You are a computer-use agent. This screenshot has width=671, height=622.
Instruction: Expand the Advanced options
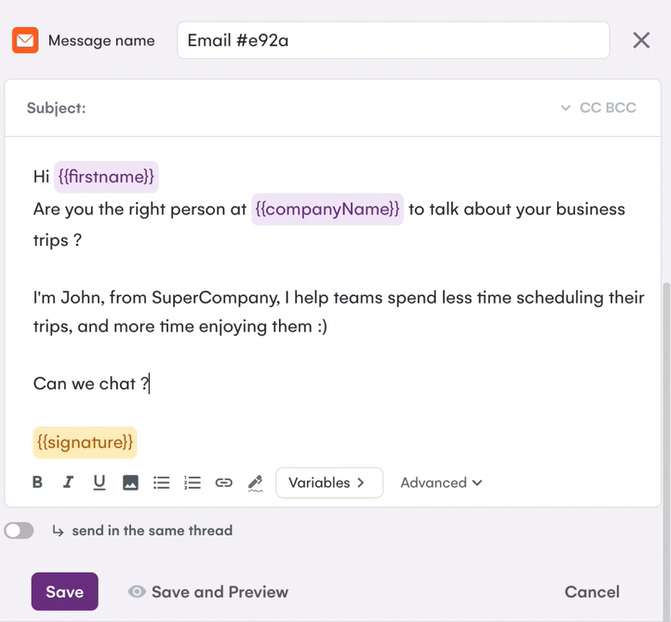[441, 483]
